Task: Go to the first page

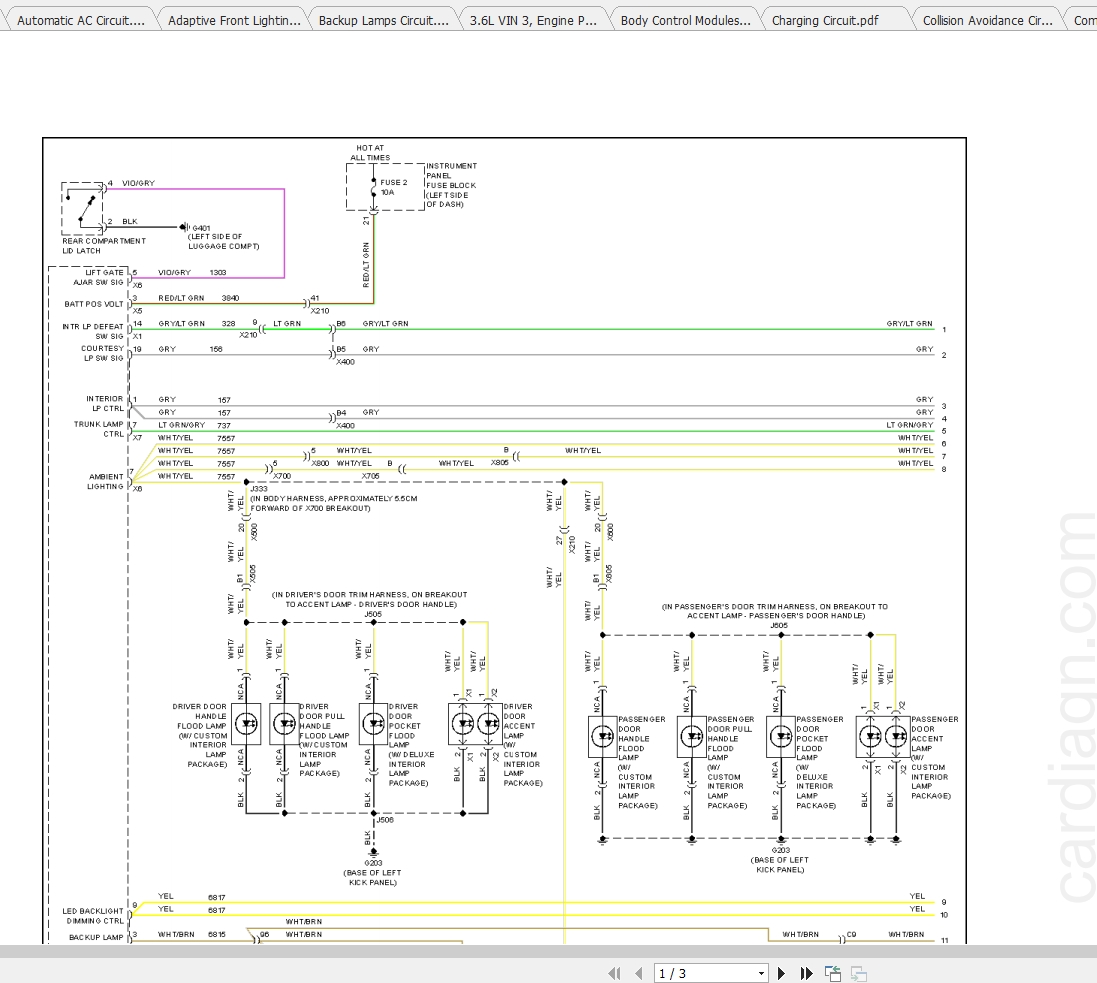Action: (616, 973)
